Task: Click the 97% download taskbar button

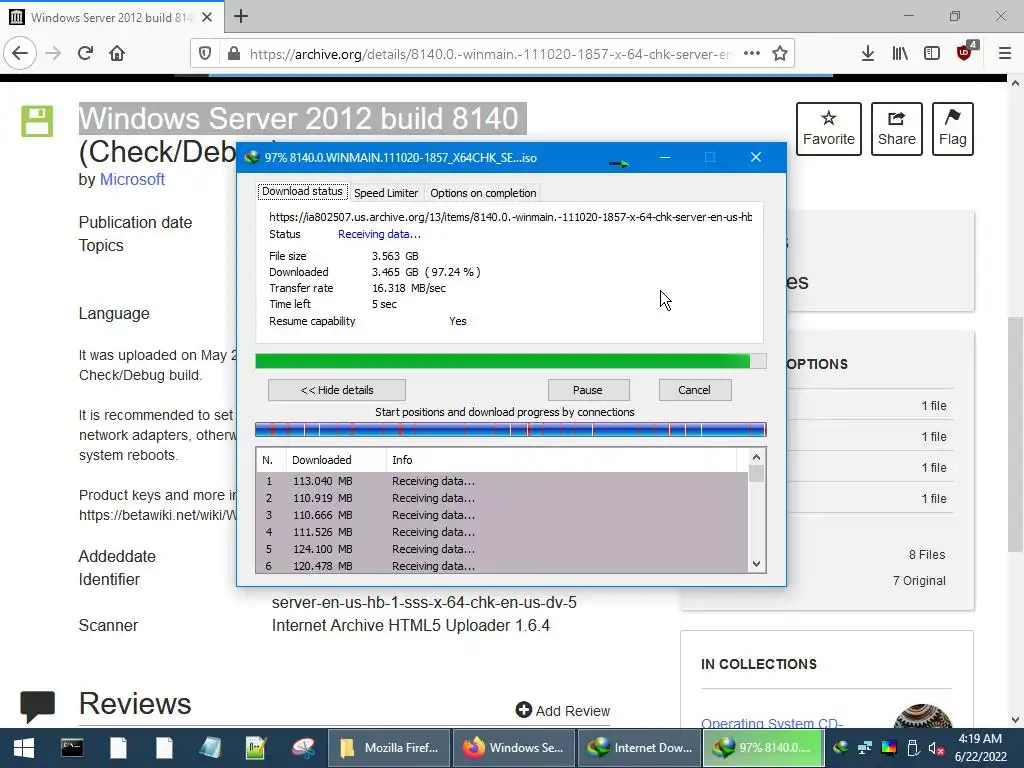Action: pos(761,748)
